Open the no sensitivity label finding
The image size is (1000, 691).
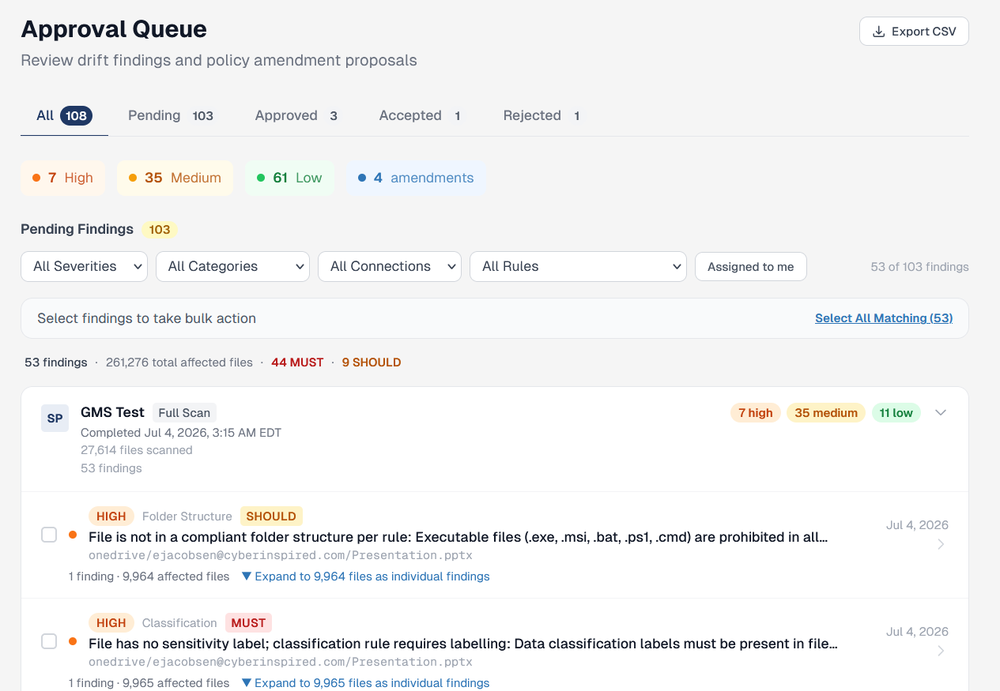click(x=463, y=643)
